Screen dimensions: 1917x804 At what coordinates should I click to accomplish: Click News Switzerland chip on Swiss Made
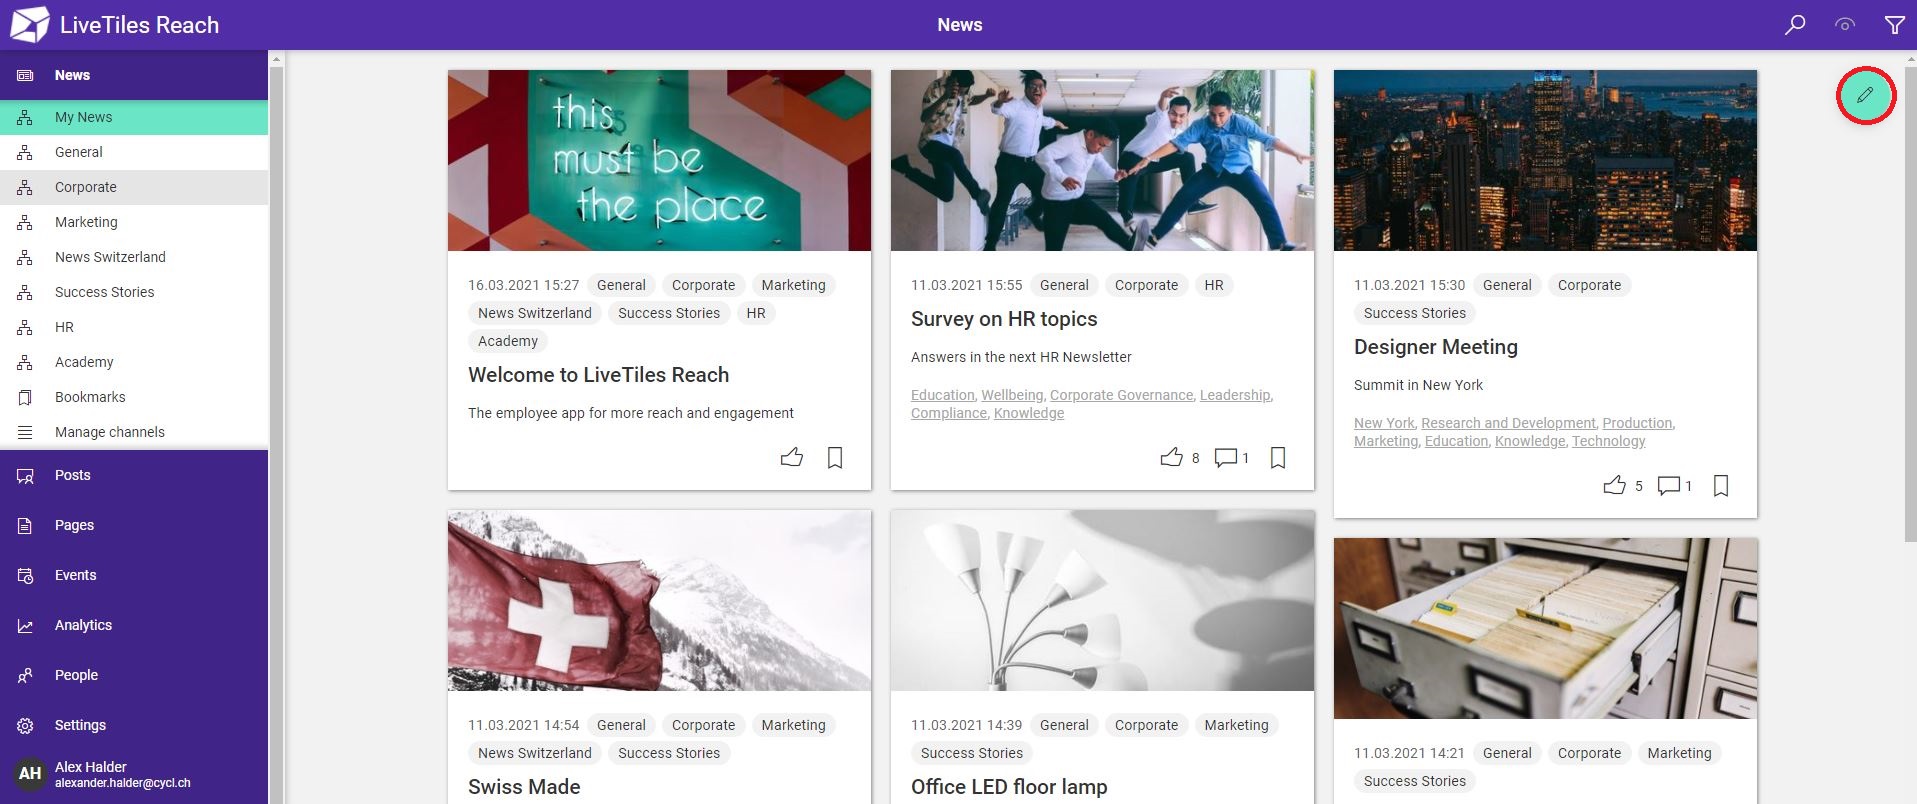point(535,753)
